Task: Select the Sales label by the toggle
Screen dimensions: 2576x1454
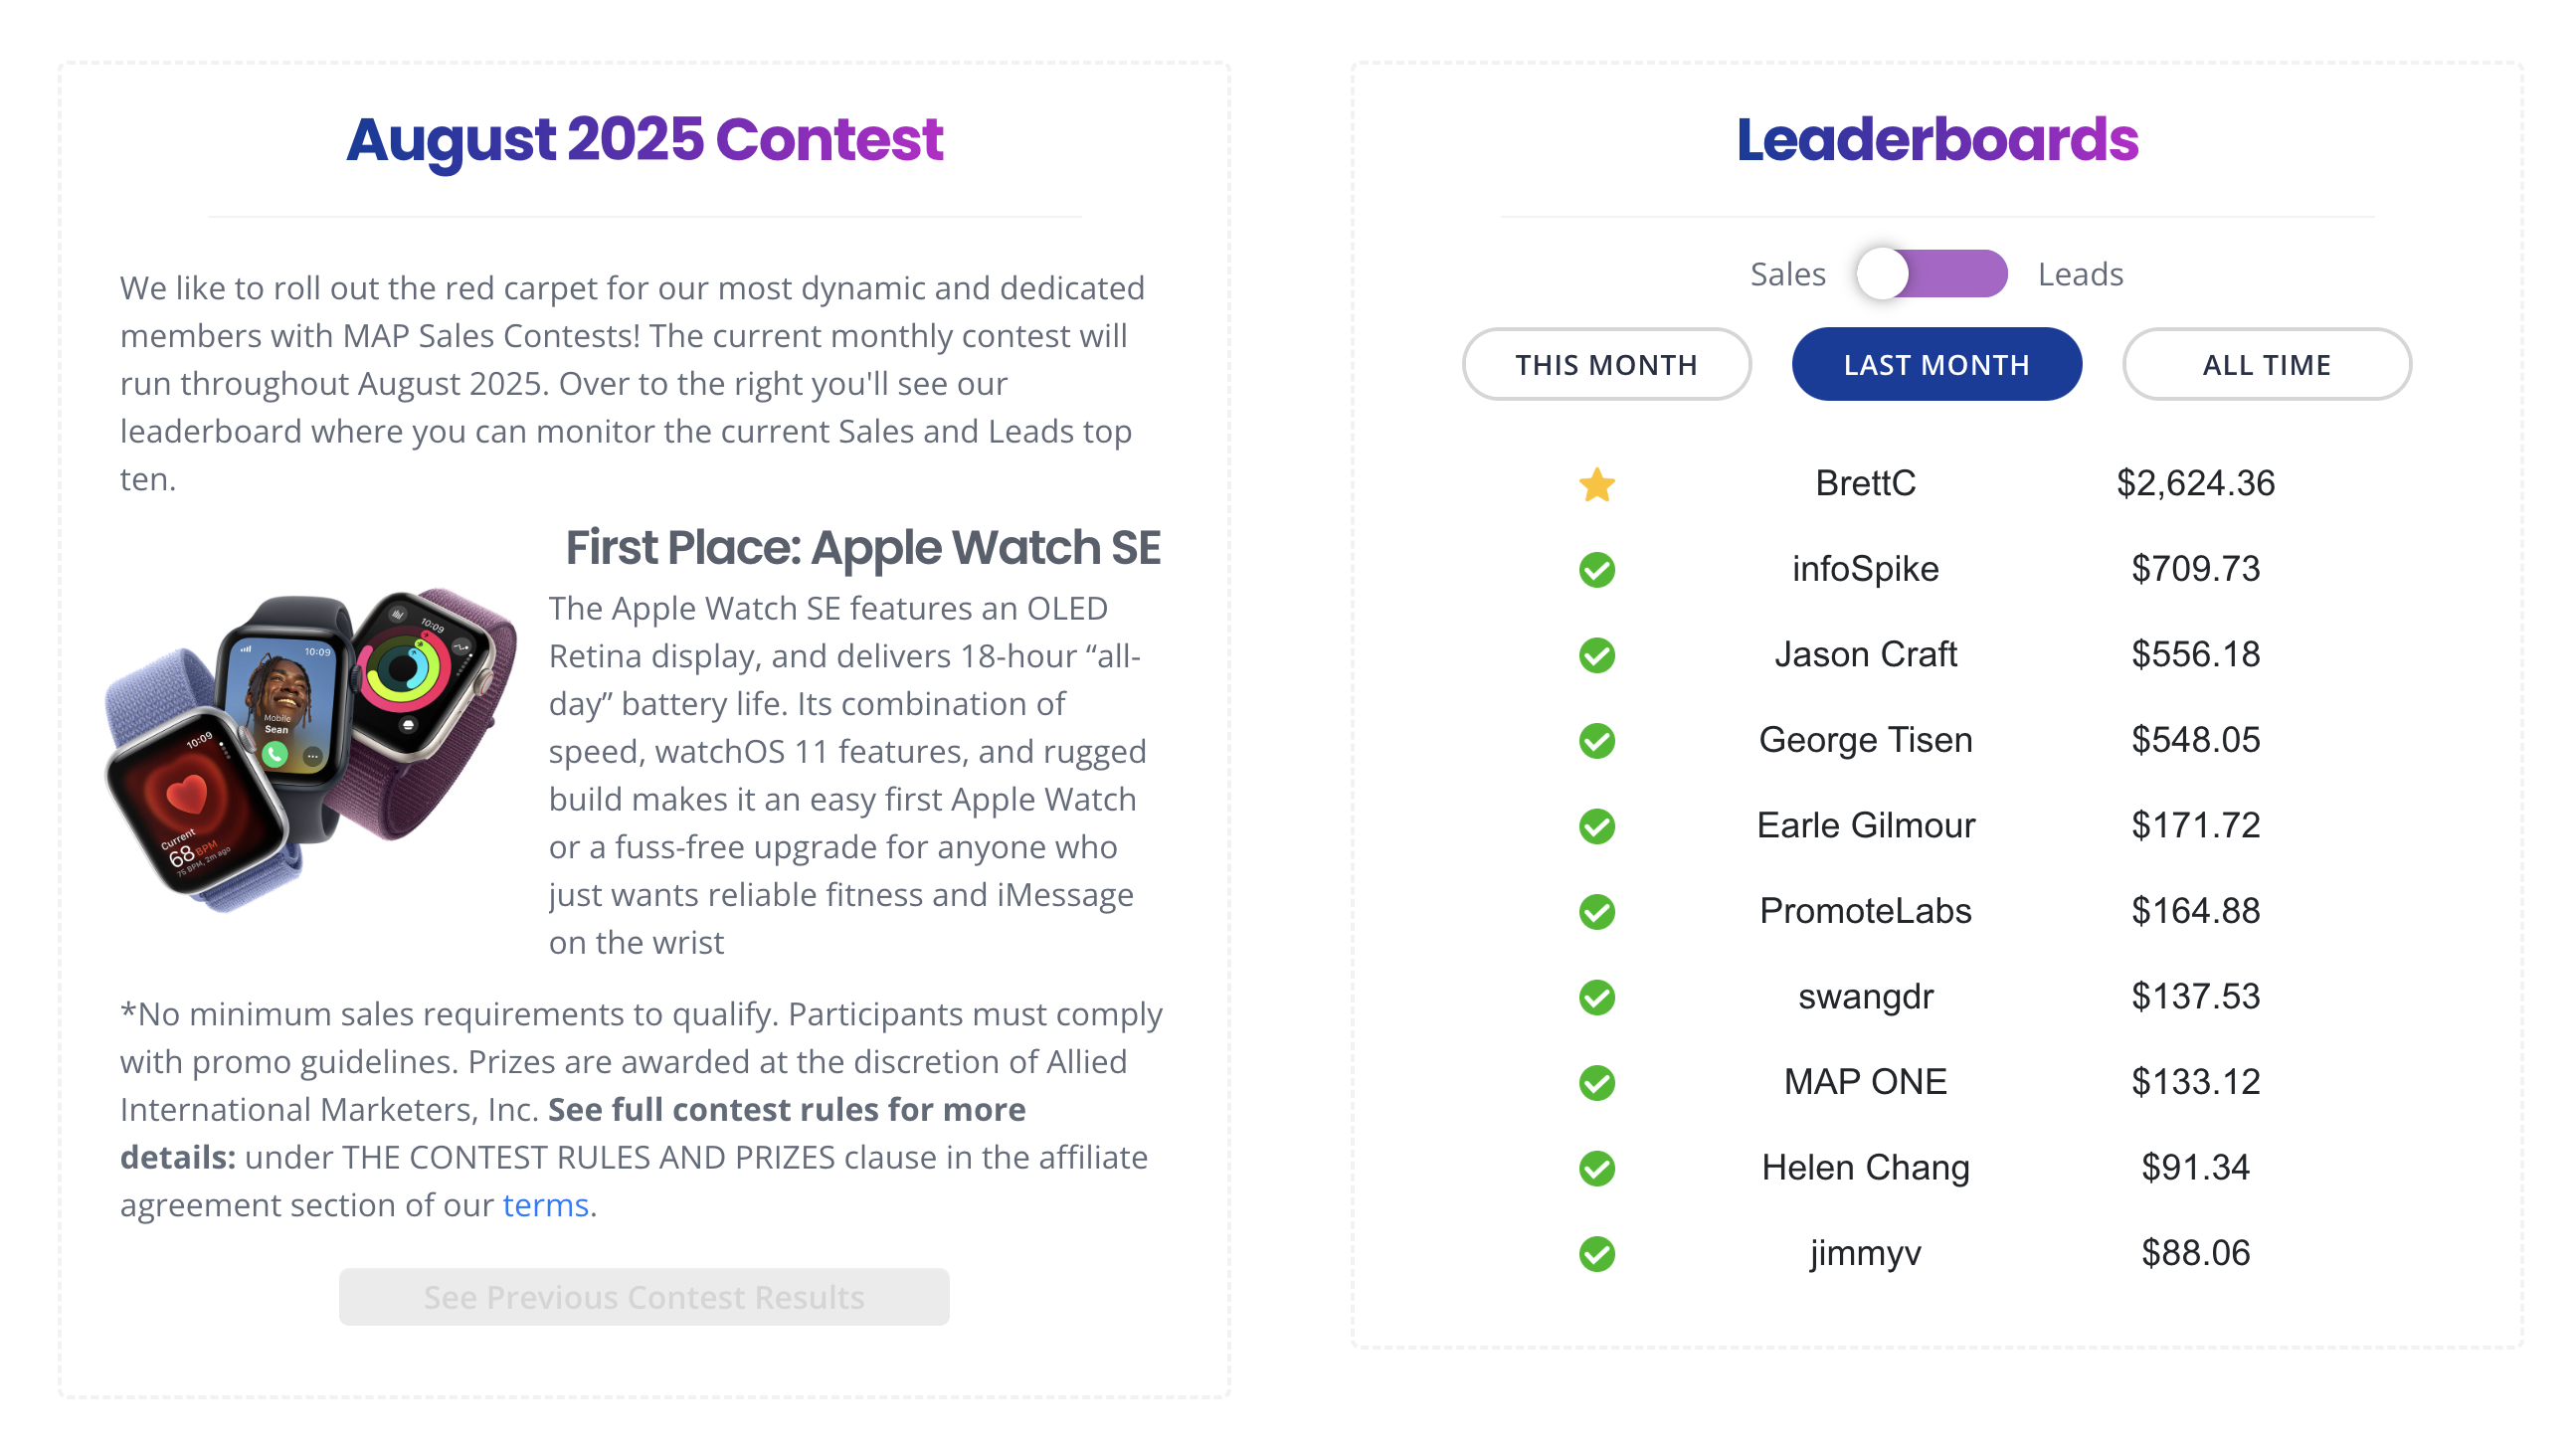Action: 1787,274
